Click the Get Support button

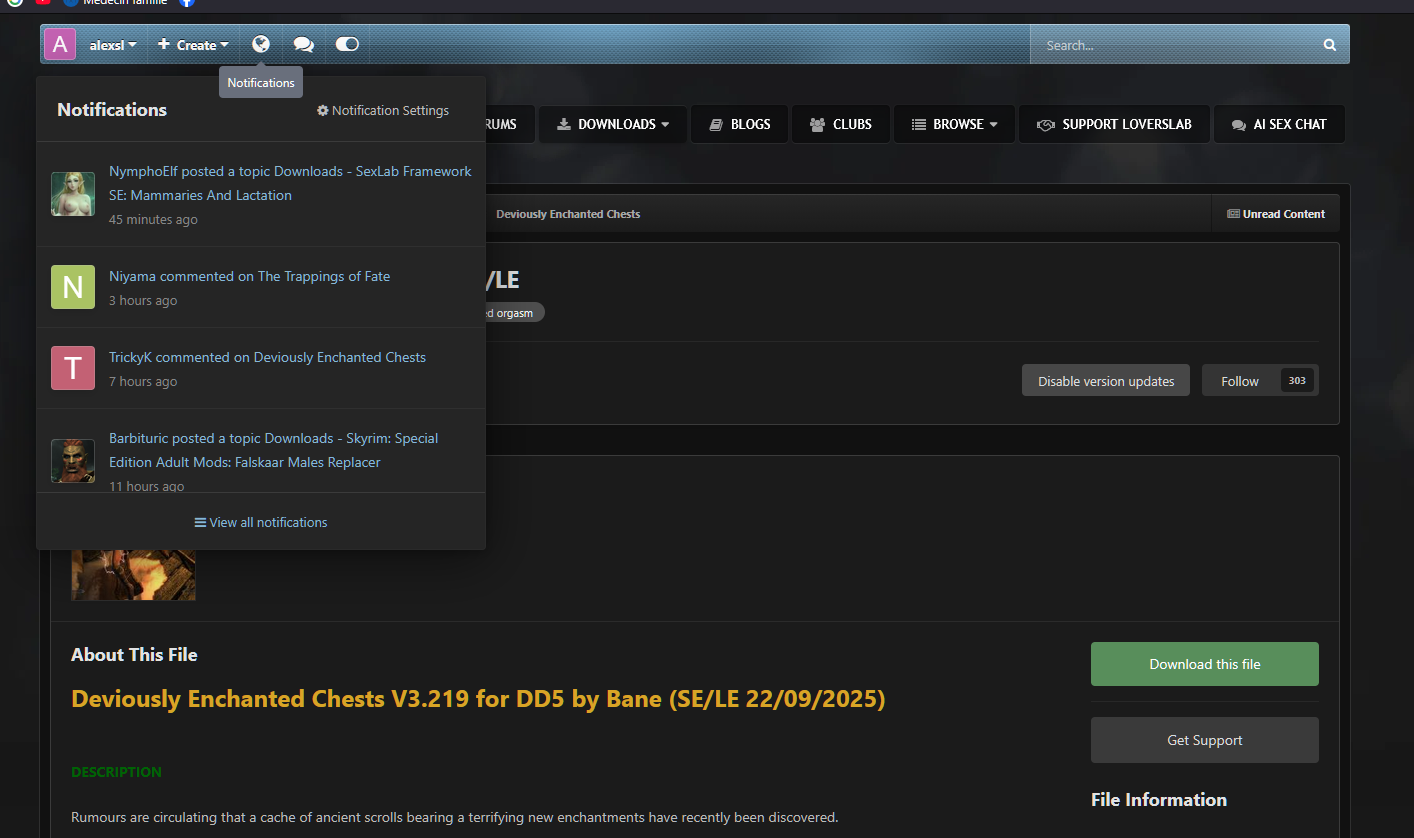pyautogui.click(x=1205, y=740)
